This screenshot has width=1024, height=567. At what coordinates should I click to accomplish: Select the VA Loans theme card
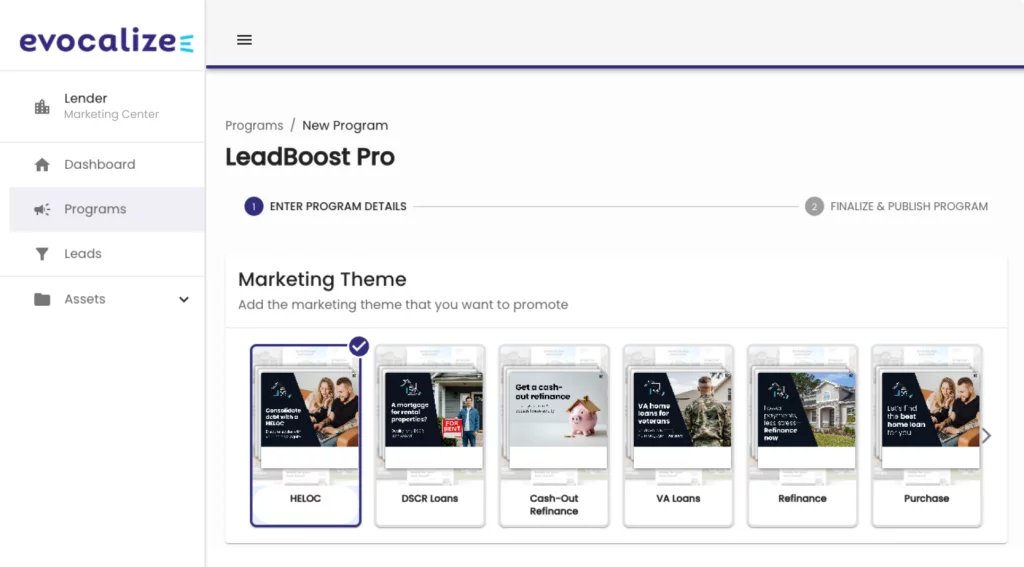click(x=678, y=436)
